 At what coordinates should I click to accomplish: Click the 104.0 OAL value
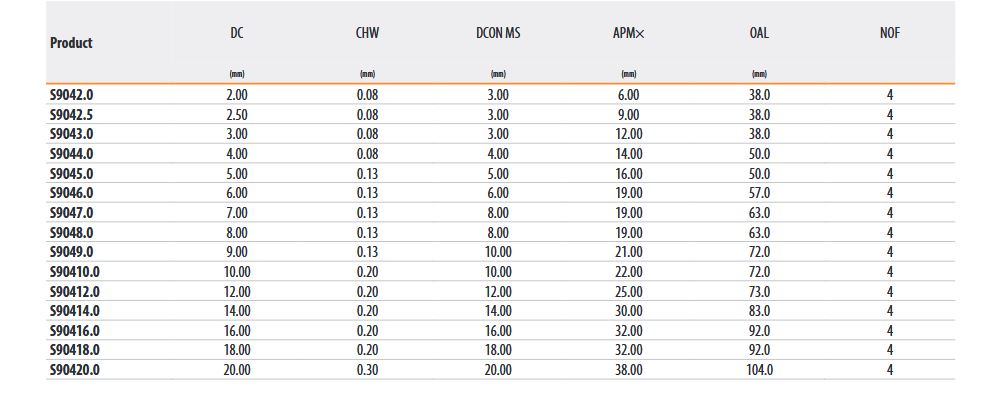pyautogui.click(x=759, y=370)
